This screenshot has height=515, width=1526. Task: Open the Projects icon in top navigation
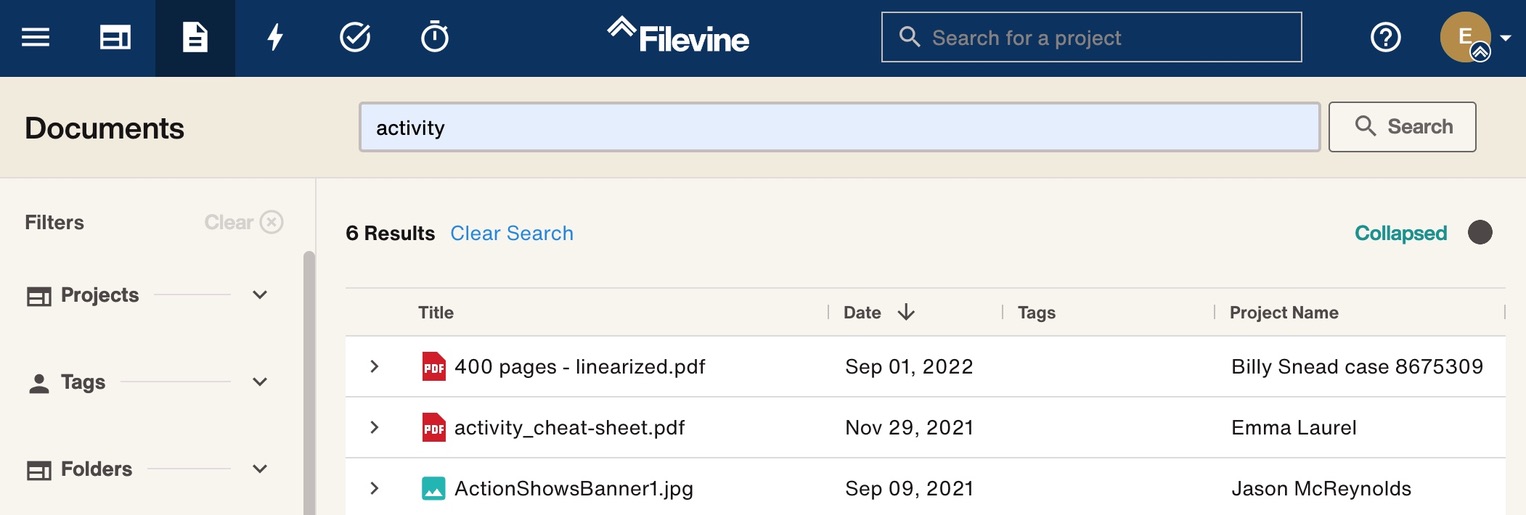(115, 38)
